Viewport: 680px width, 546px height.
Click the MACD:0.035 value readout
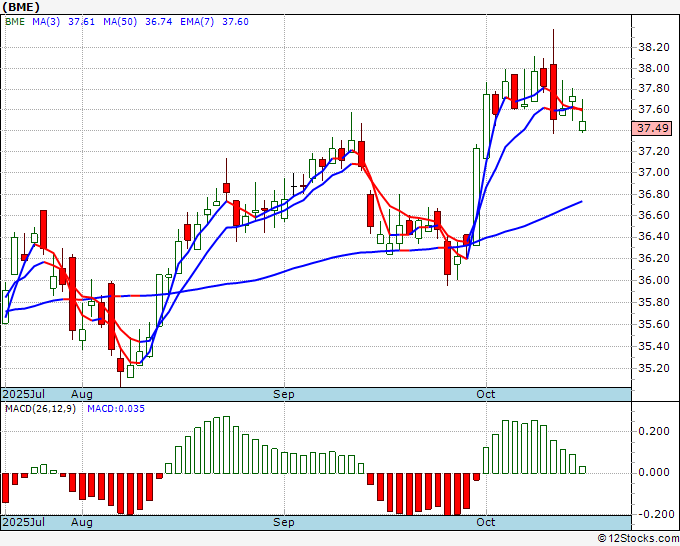pyautogui.click(x=116, y=409)
